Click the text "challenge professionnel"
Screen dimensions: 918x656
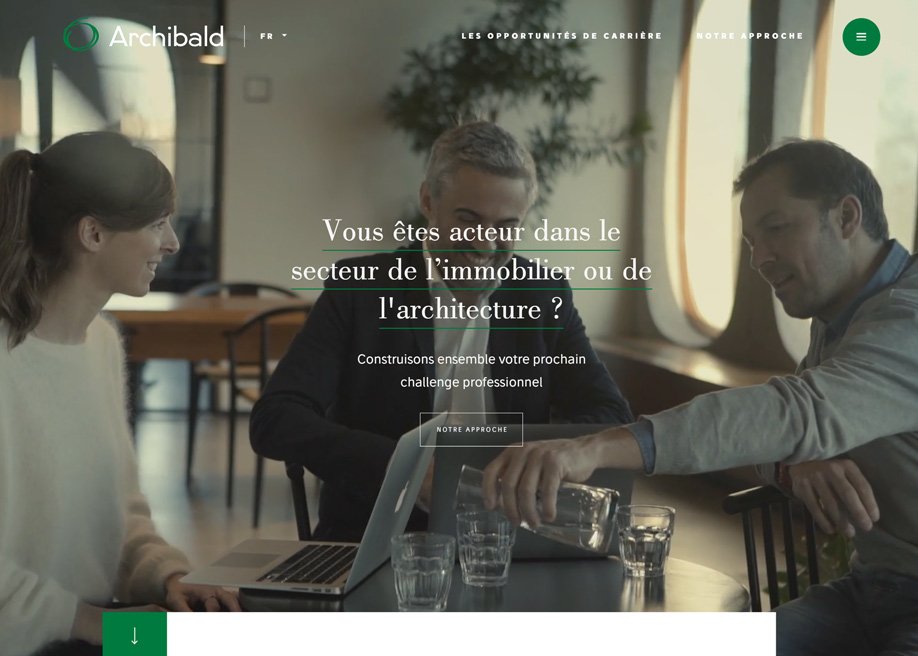[471, 382]
